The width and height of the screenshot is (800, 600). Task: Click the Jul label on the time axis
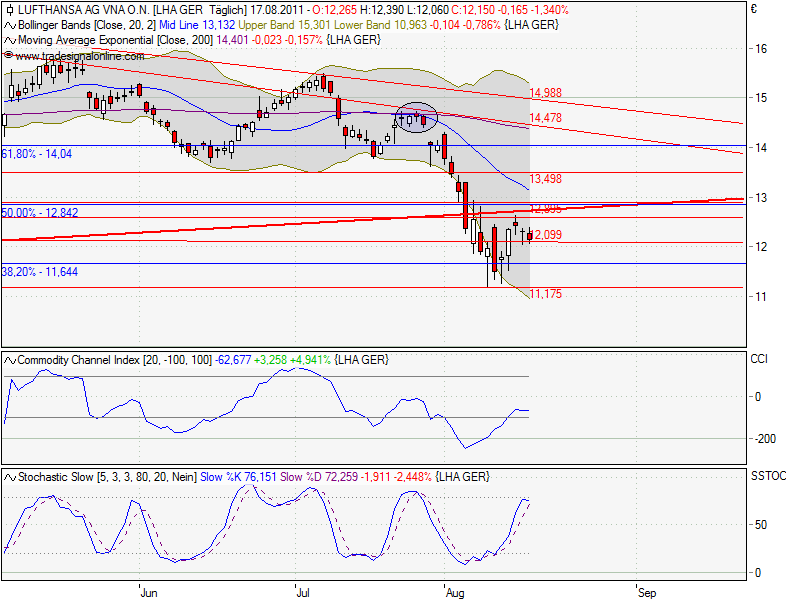[x=302, y=592]
